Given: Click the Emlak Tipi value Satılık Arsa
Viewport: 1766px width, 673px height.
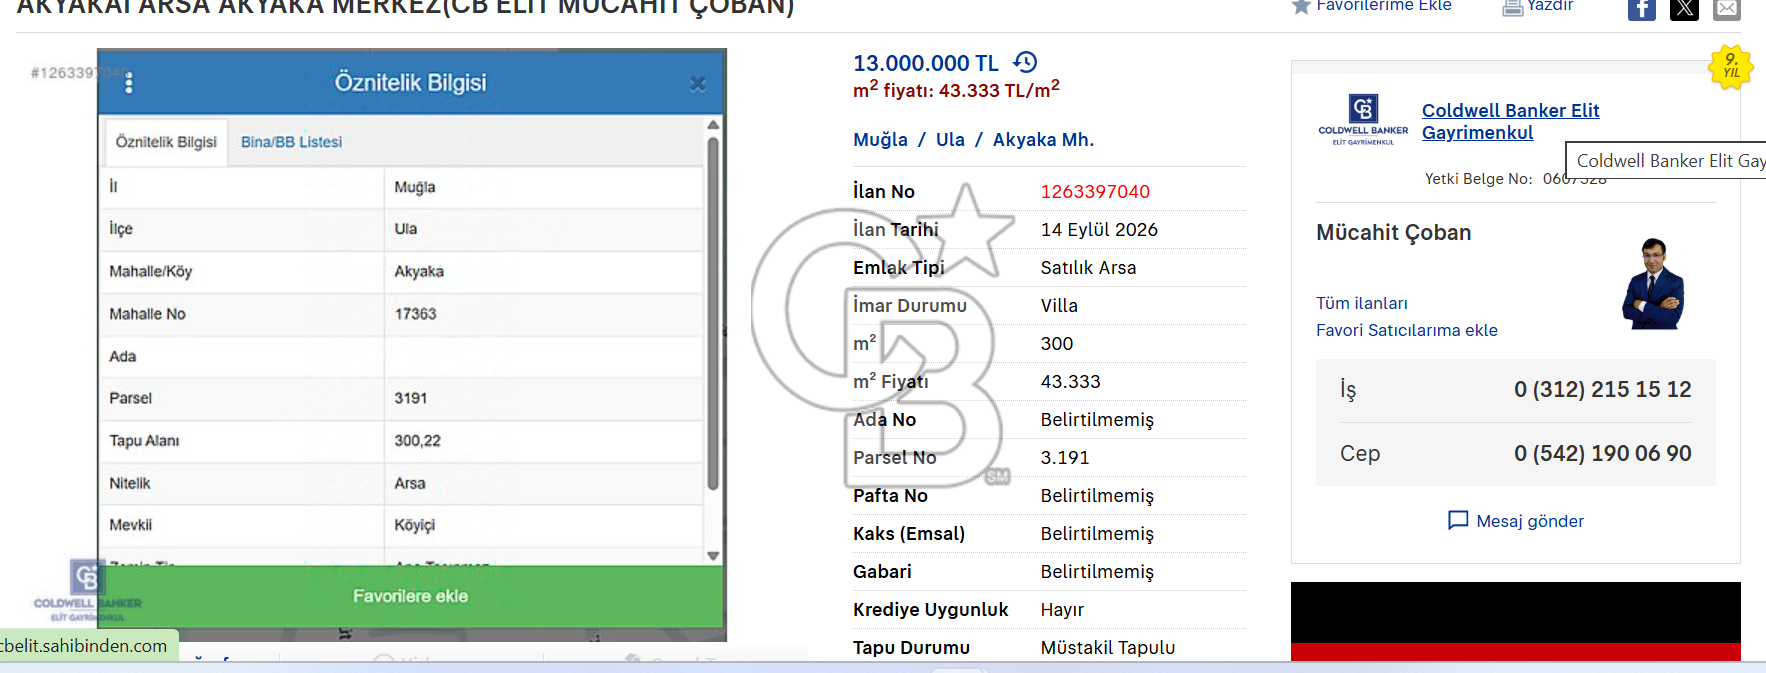Looking at the screenshot, I should (1088, 268).
